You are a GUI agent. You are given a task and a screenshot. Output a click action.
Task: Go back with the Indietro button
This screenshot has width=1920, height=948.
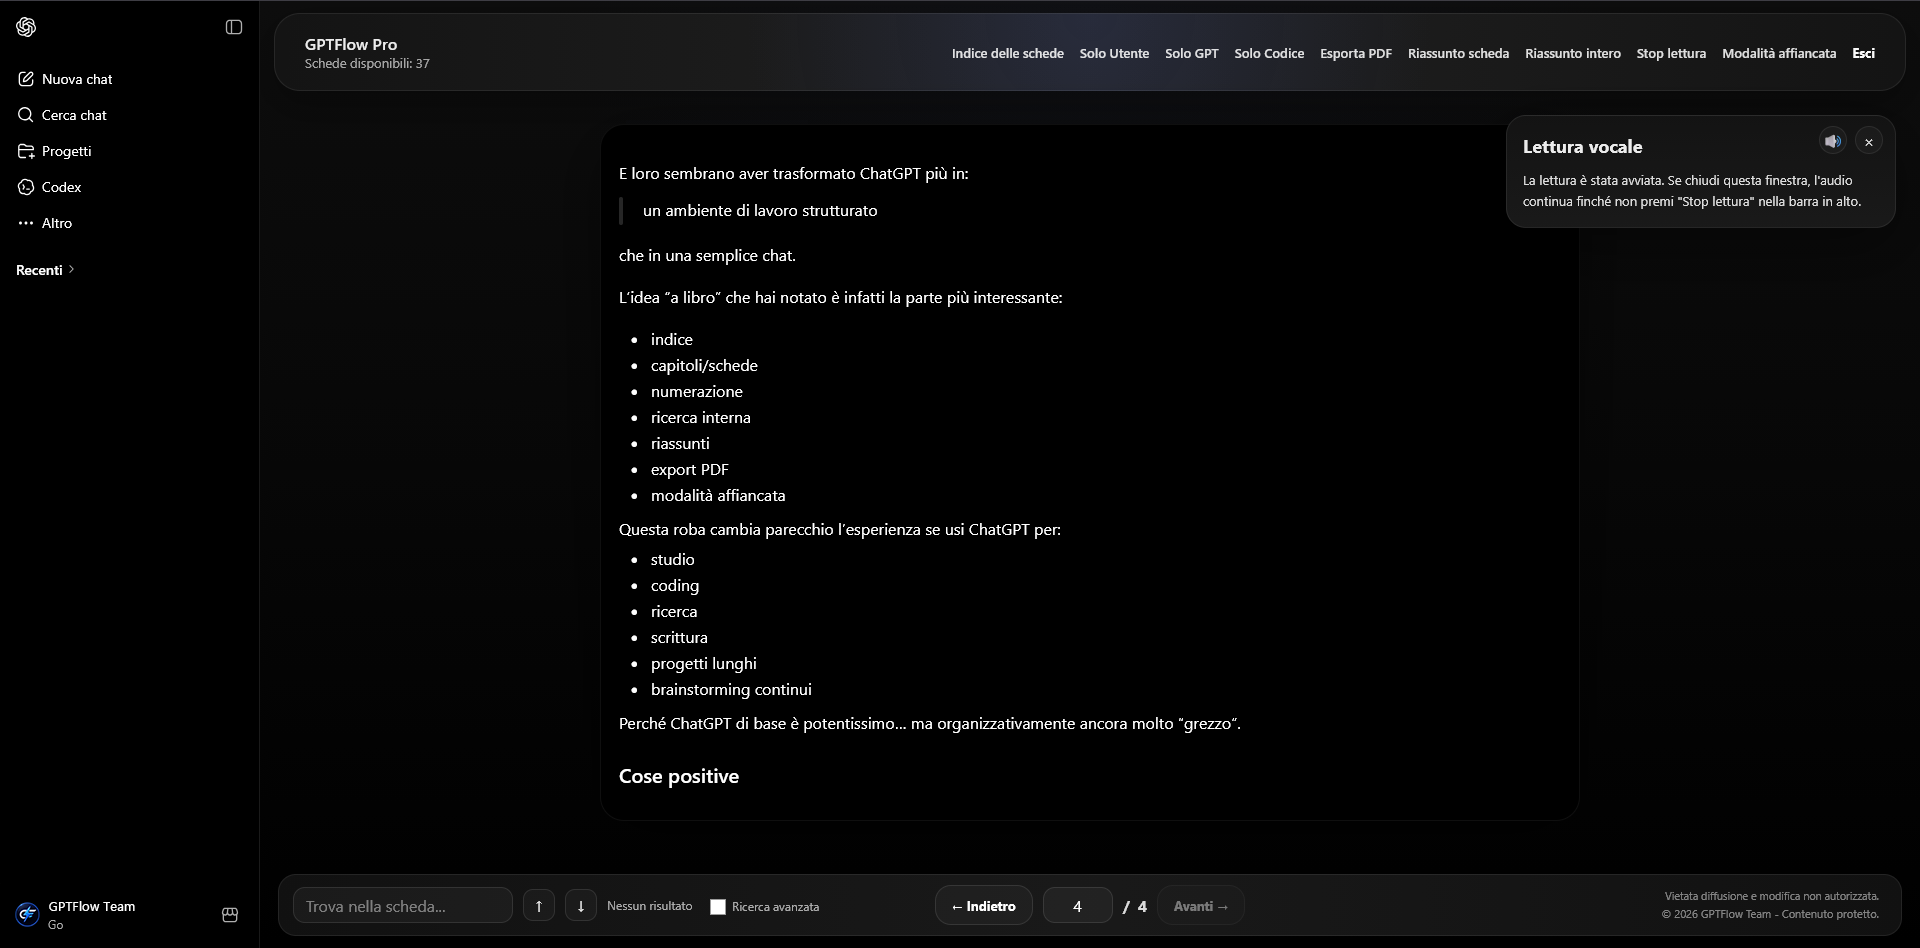(x=984, y=906)
